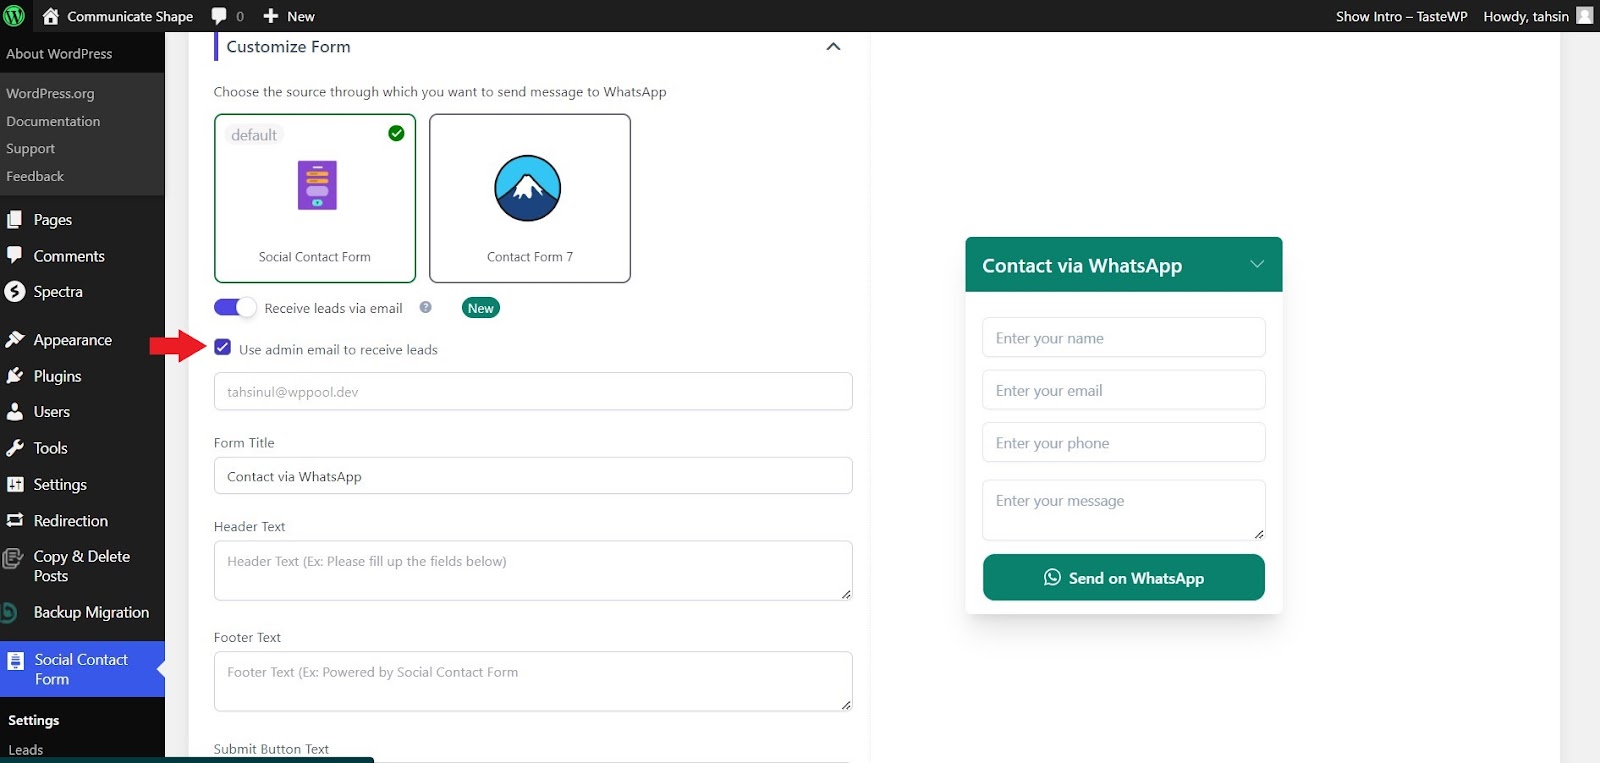1600x763 pixels.
Task: Click the Enter your name preview field
Action: tap(1123, 338)
